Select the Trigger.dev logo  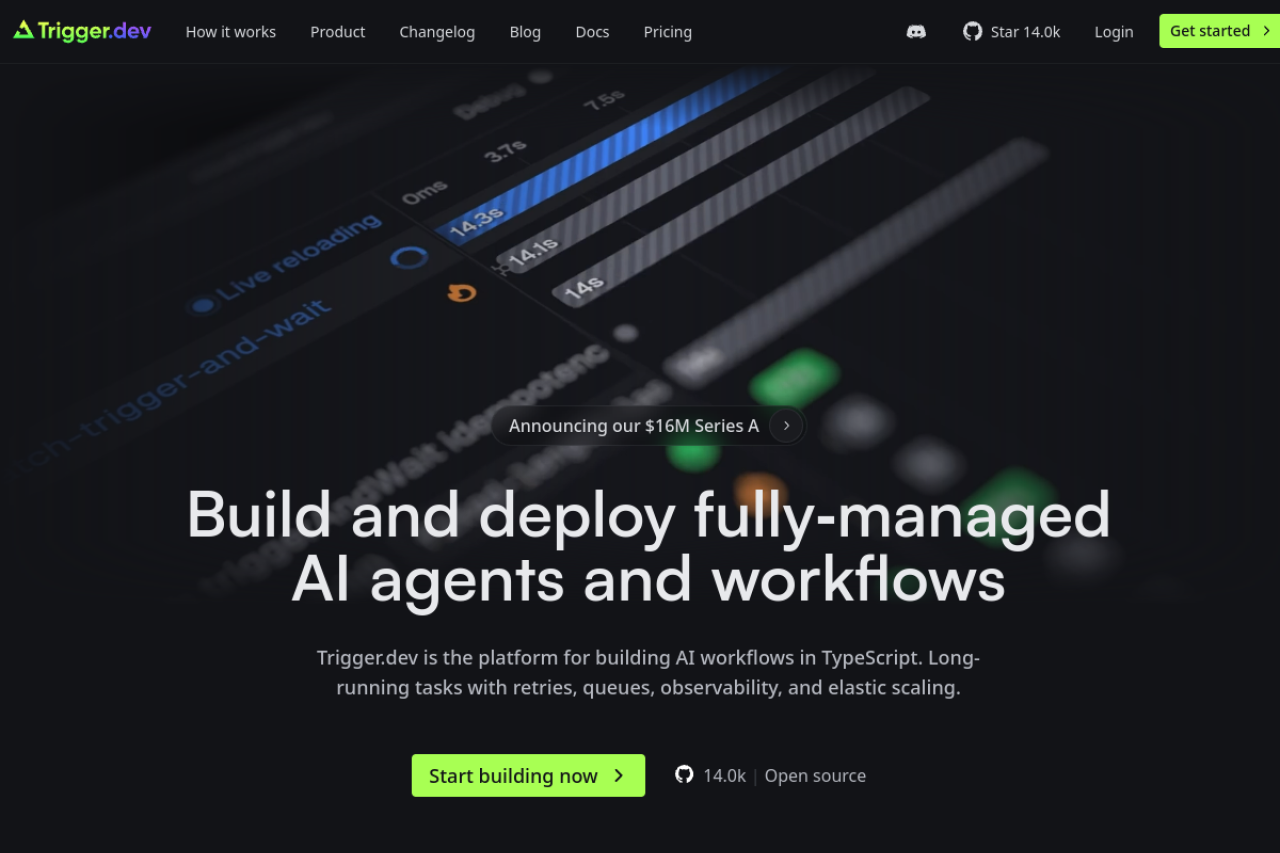point(80,31)
